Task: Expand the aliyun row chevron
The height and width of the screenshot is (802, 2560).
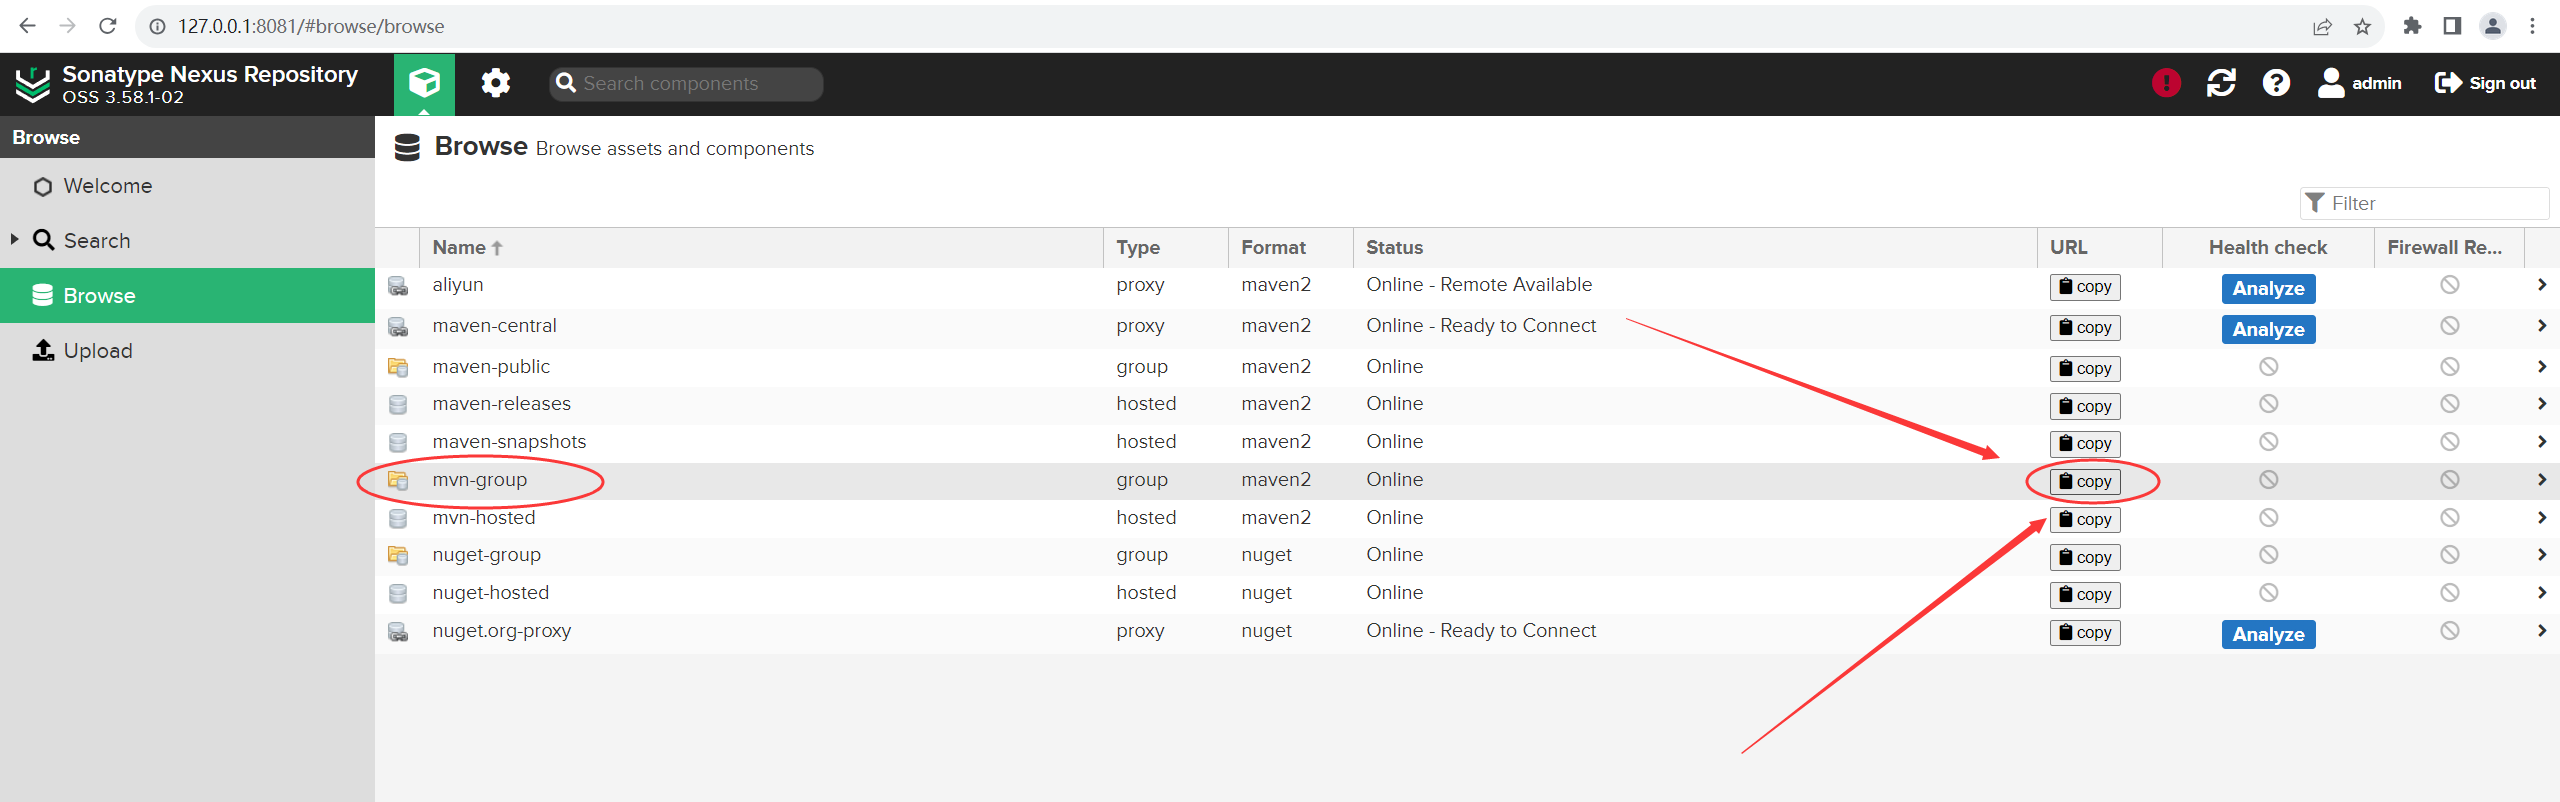Action: (2541, 285)
